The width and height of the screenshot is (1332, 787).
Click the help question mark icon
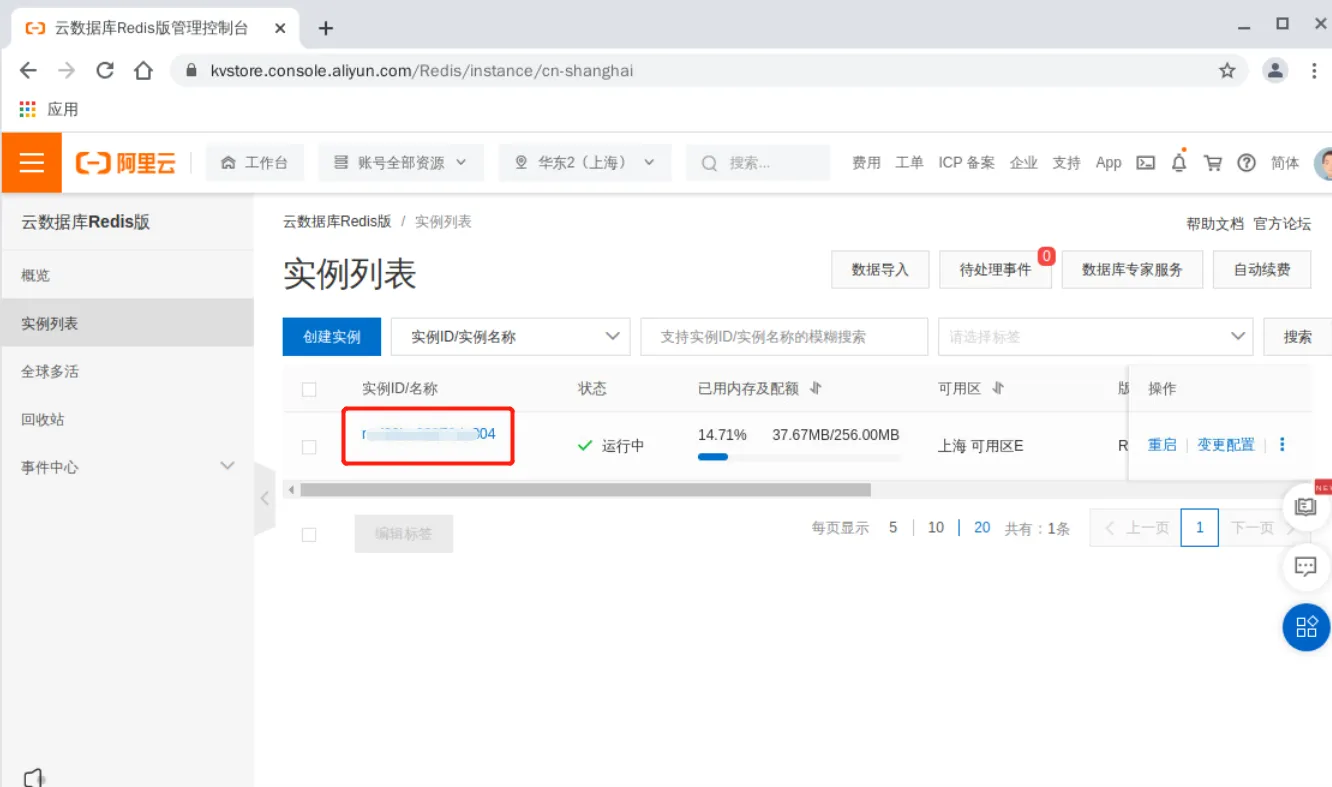coord(1246,163)
